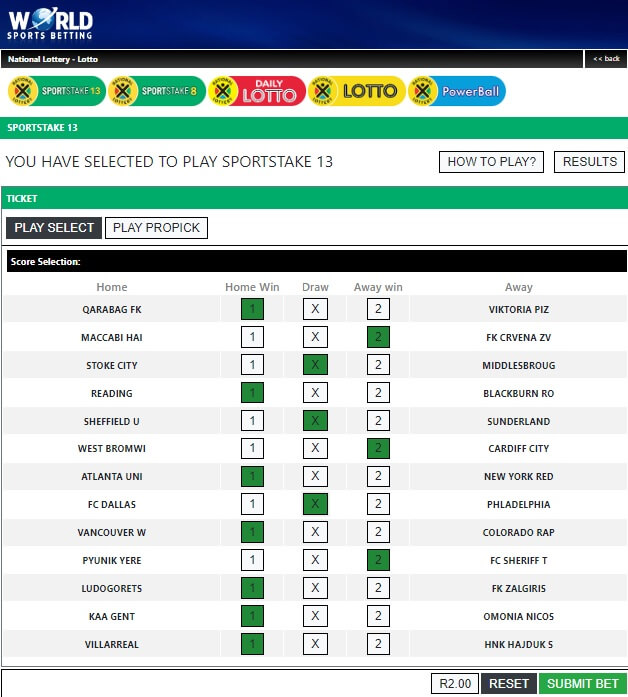Select the Daily Lotto game logo

257,91
